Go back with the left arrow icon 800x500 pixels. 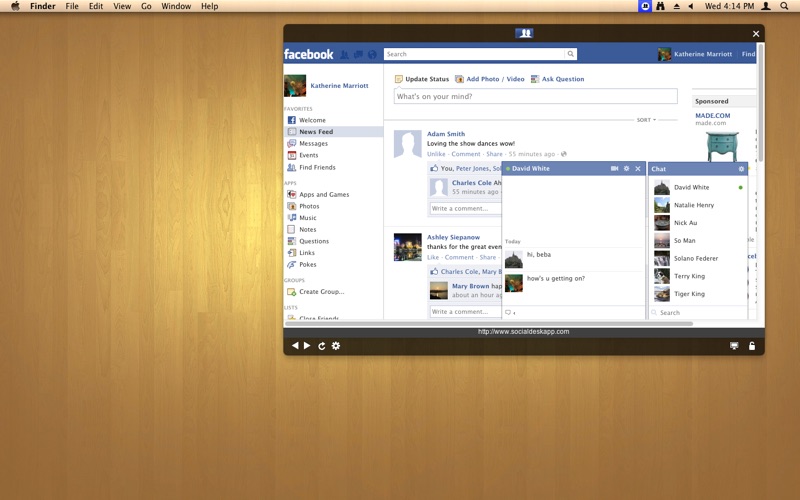295,346
